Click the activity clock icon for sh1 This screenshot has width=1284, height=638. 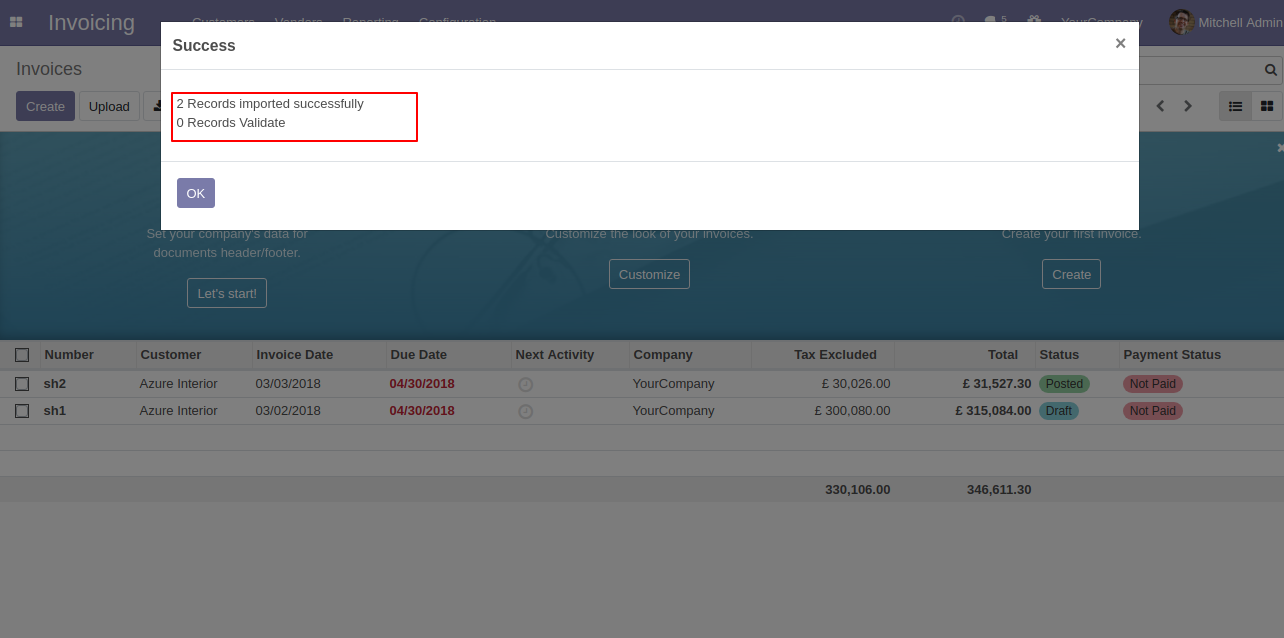525,411
